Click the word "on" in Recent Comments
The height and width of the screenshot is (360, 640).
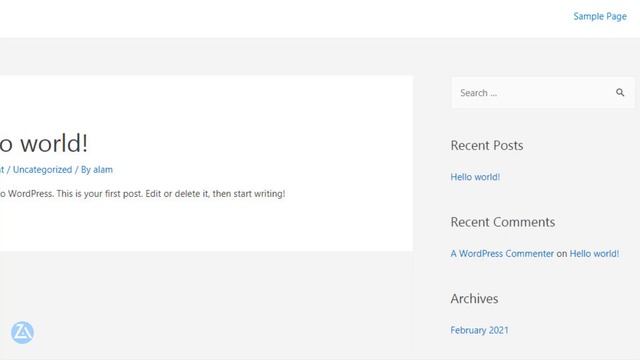[x=562, y=253]
